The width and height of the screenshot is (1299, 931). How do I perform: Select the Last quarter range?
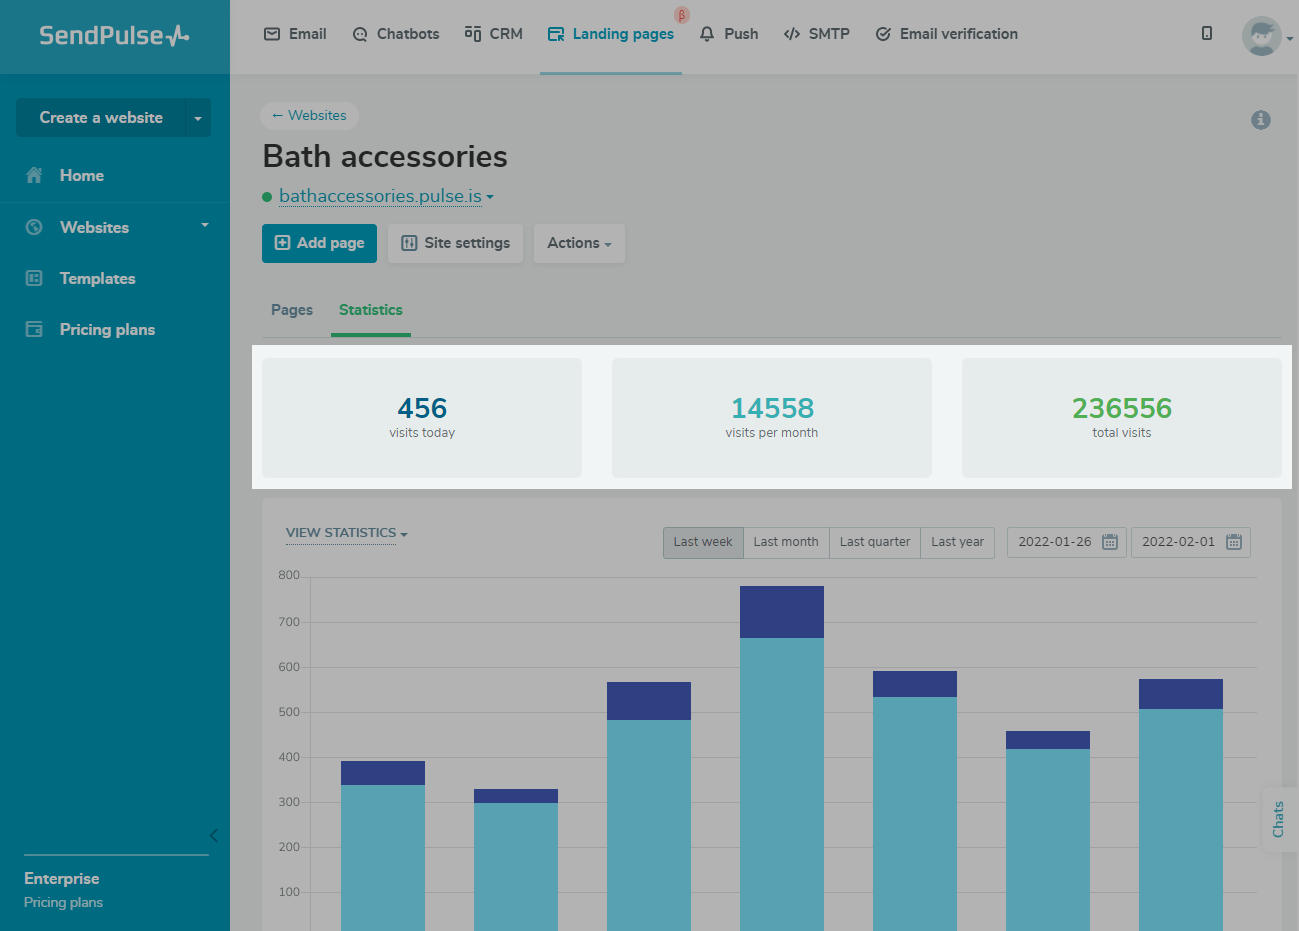click(875, 542)
